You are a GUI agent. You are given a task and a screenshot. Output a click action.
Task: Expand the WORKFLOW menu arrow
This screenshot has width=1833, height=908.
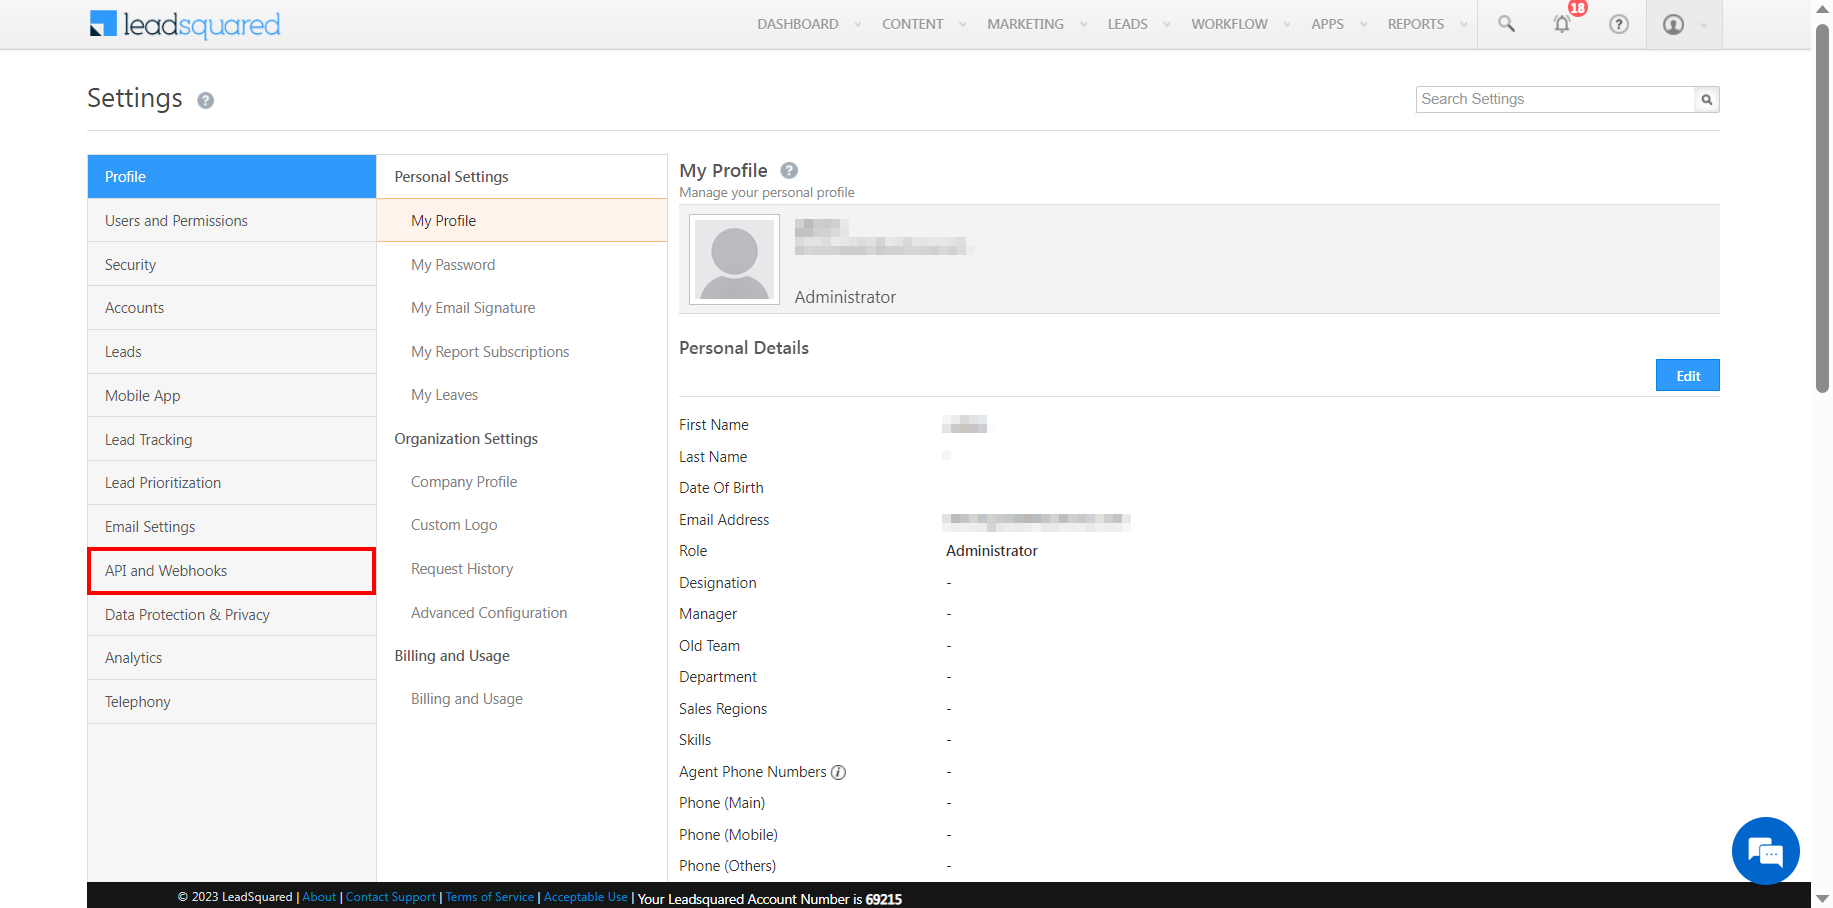(x=1287, y=25)
